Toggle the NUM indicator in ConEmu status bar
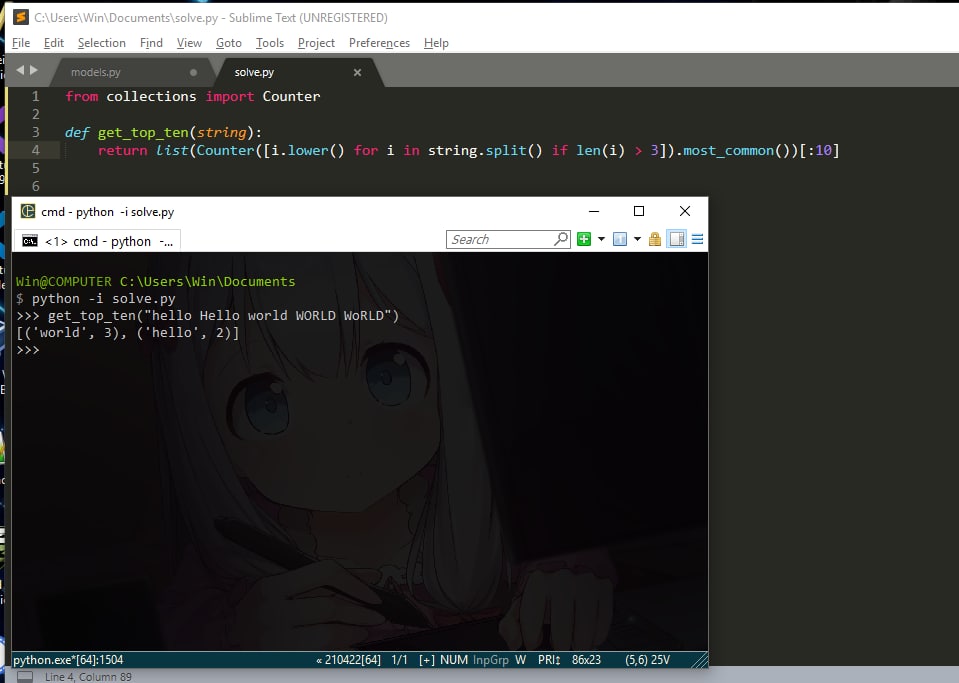Screen dimensions: 959x683 (453, 660)
